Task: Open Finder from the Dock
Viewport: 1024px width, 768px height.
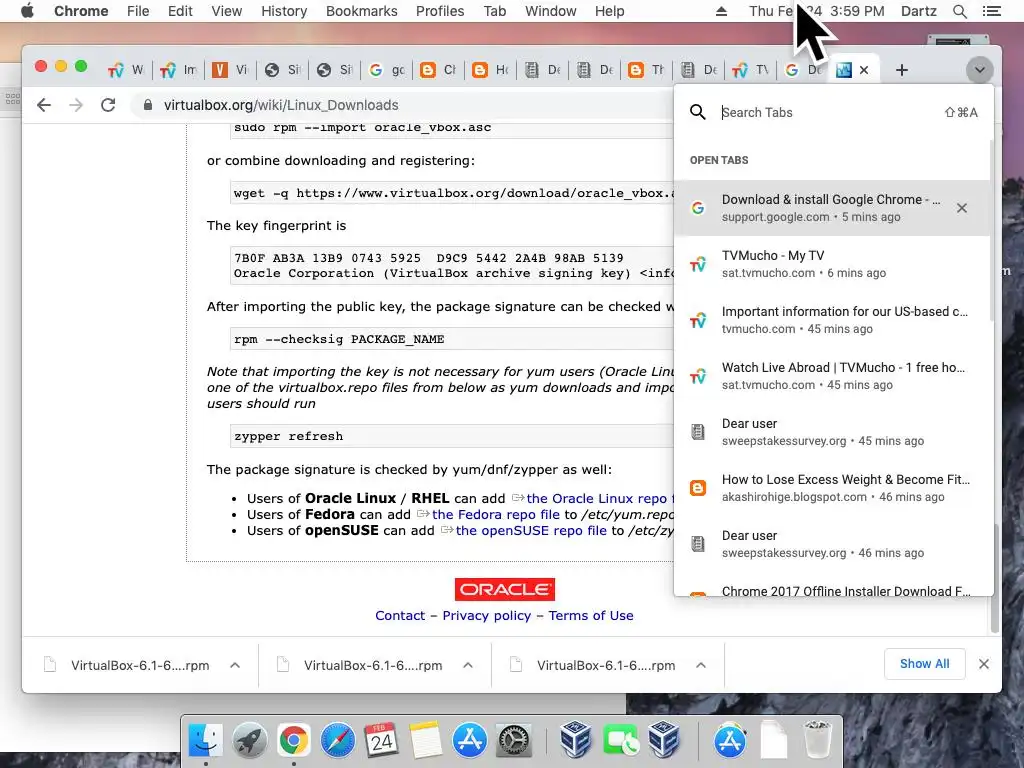Action: click(206, 740)
